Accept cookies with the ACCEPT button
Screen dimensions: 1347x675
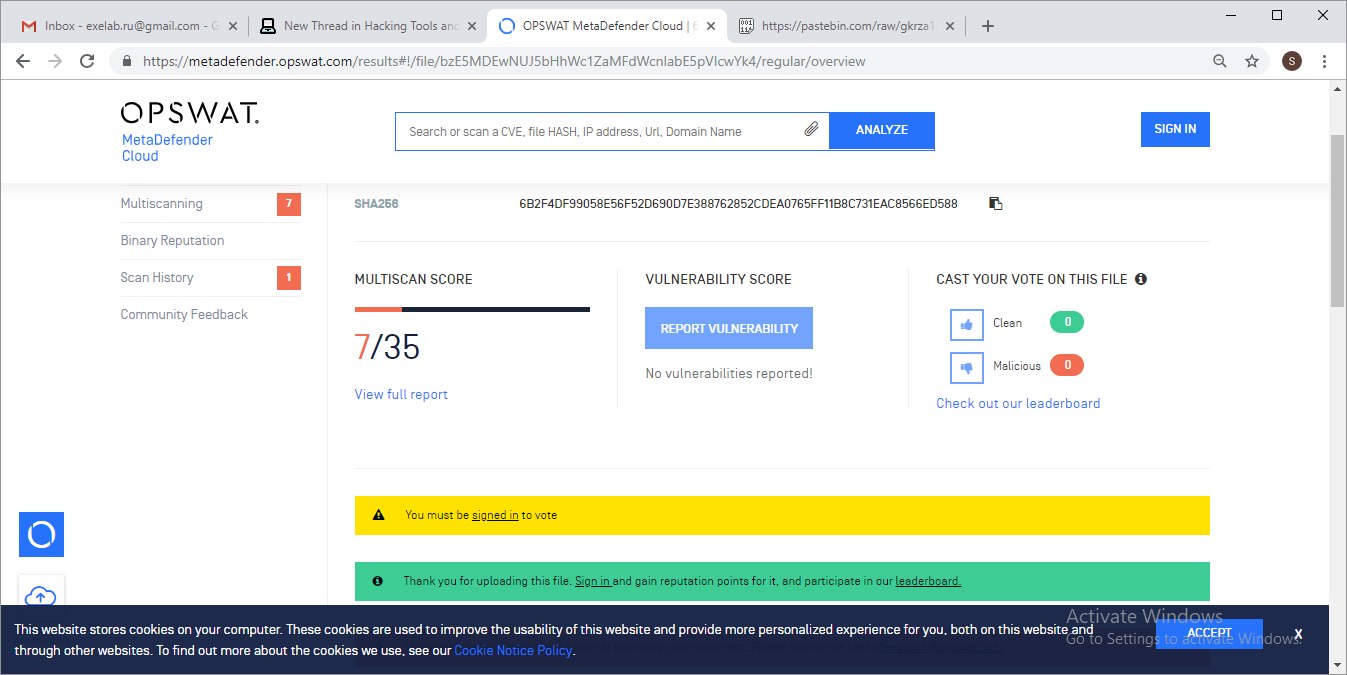pos(1209,633)
